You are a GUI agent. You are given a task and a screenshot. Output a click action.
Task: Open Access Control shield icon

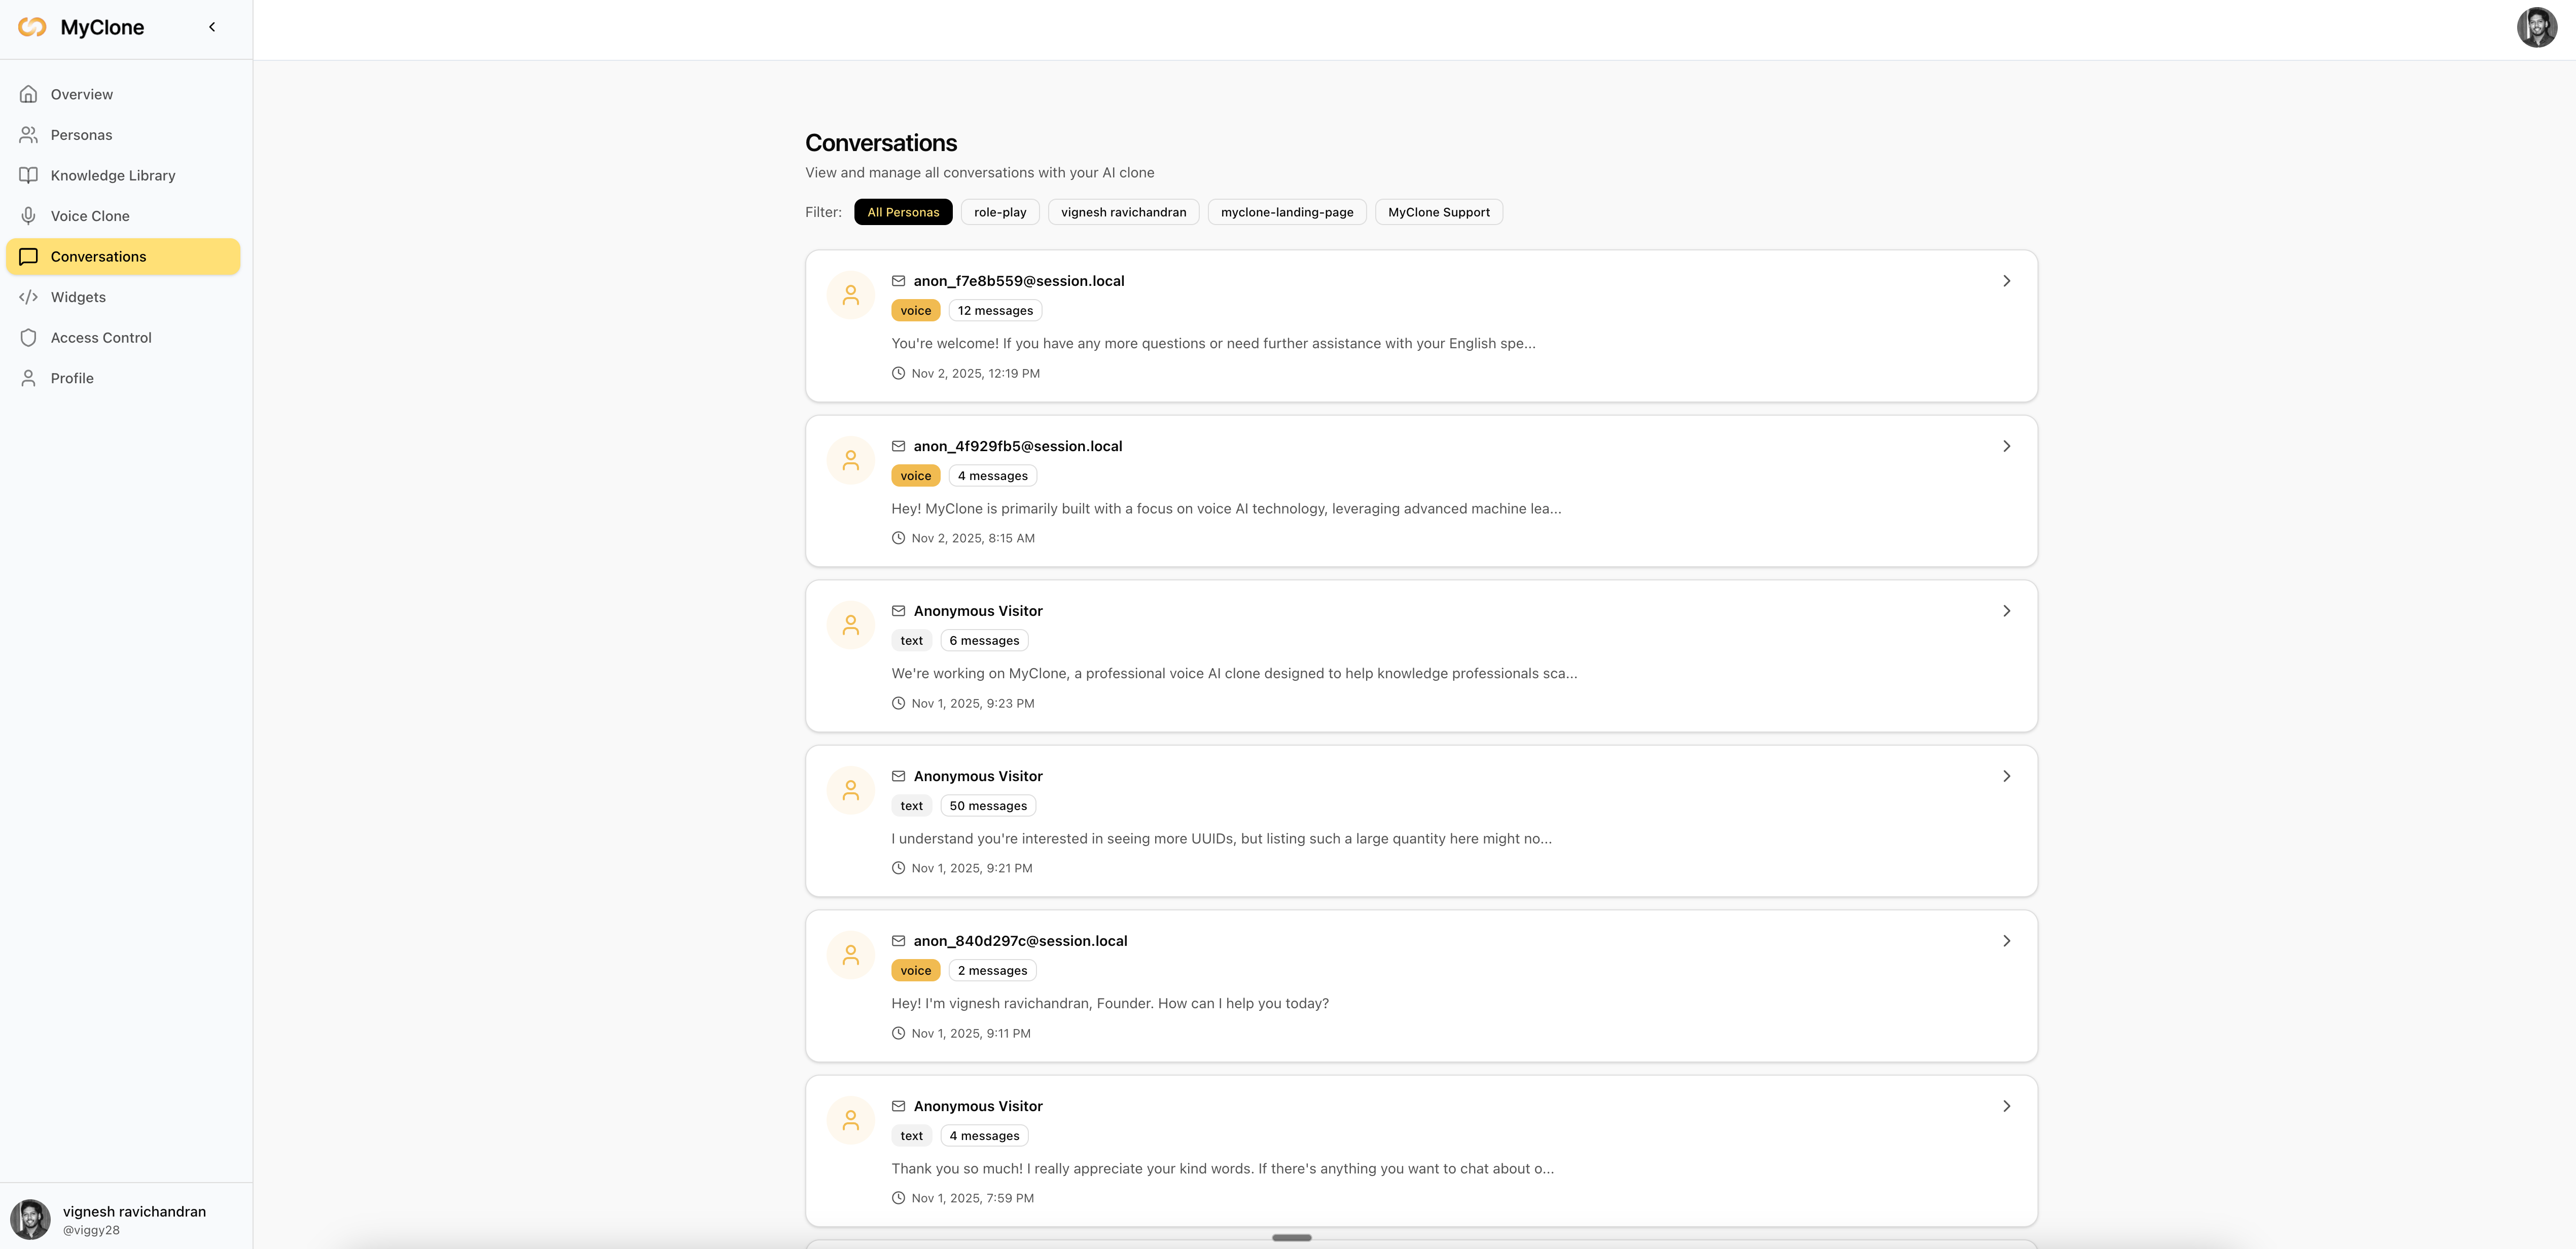pos(28,338)
